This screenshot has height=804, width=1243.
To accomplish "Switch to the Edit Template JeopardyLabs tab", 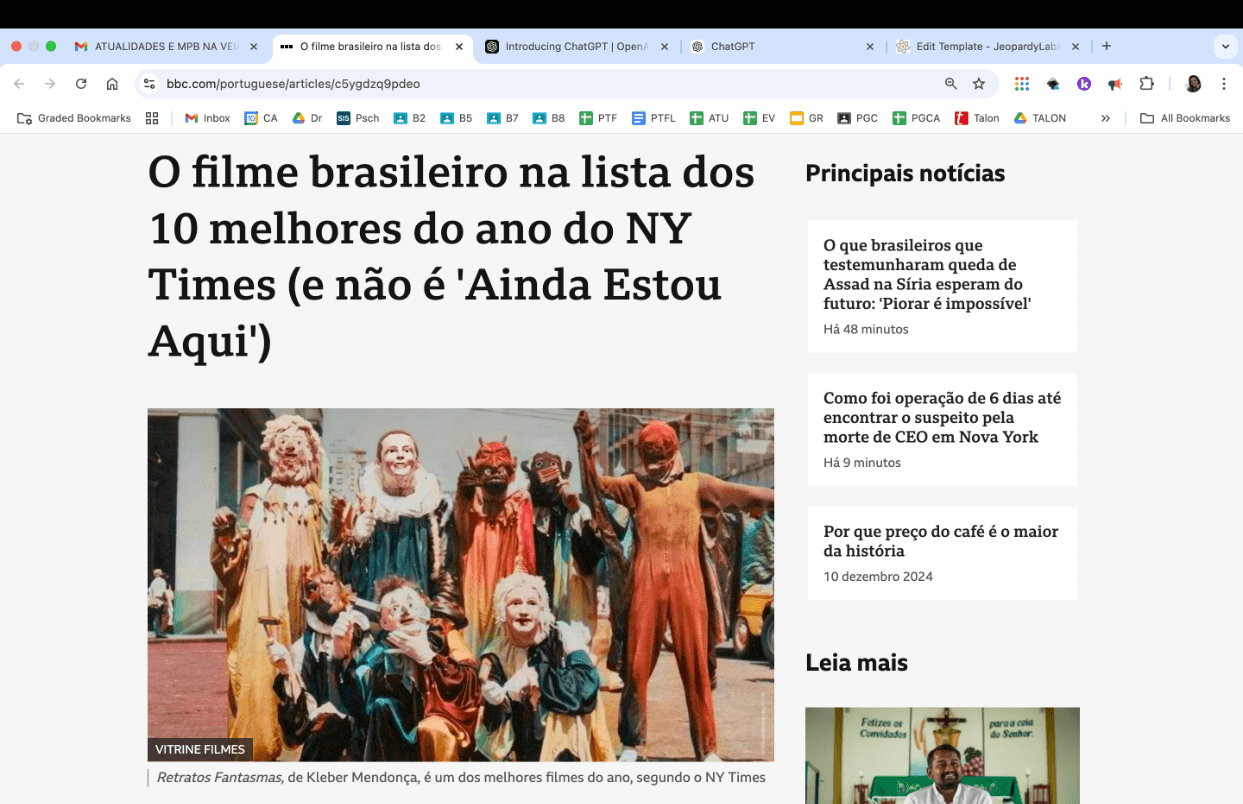I will [x=987, y=46].
